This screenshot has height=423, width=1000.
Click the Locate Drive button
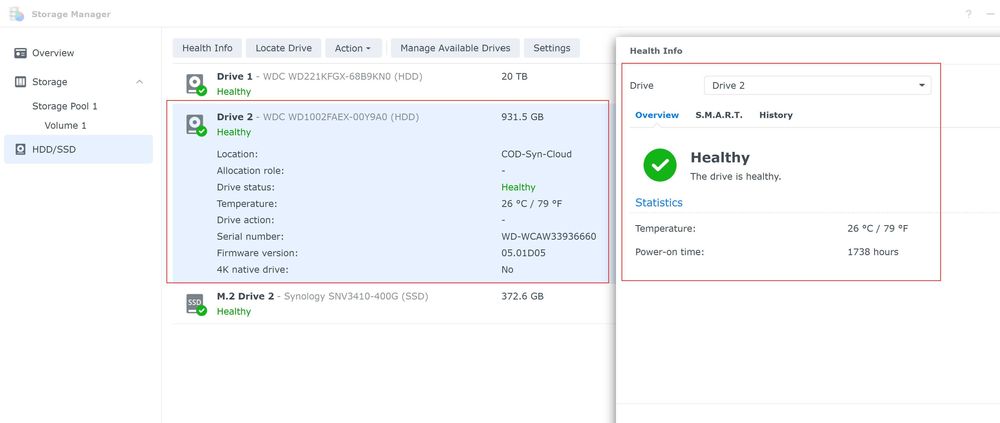tap(284, 48)
